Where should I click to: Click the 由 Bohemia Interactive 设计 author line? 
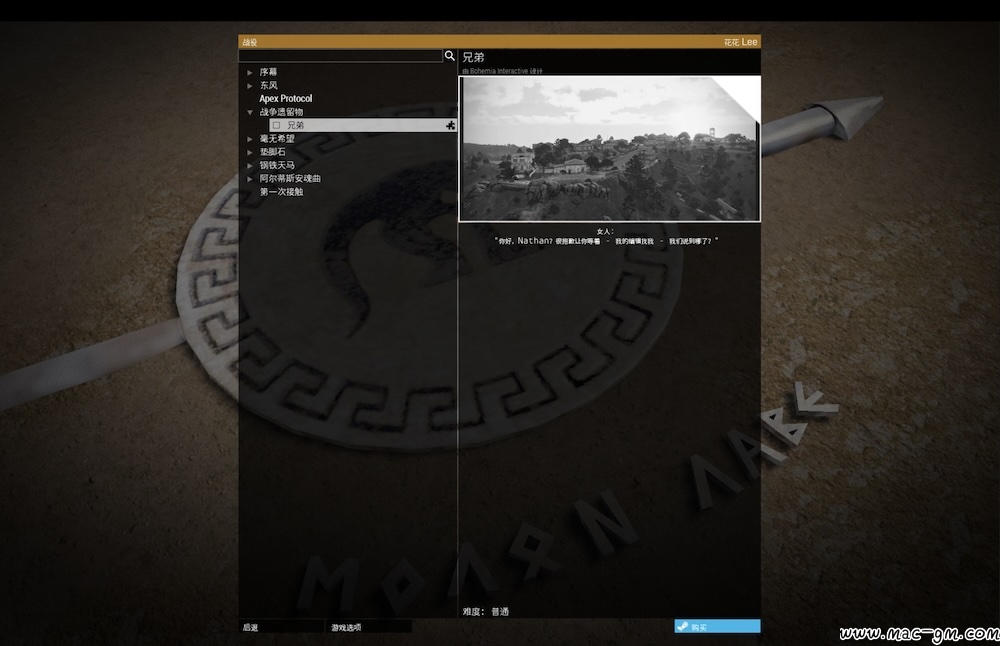tap(502, 71)
